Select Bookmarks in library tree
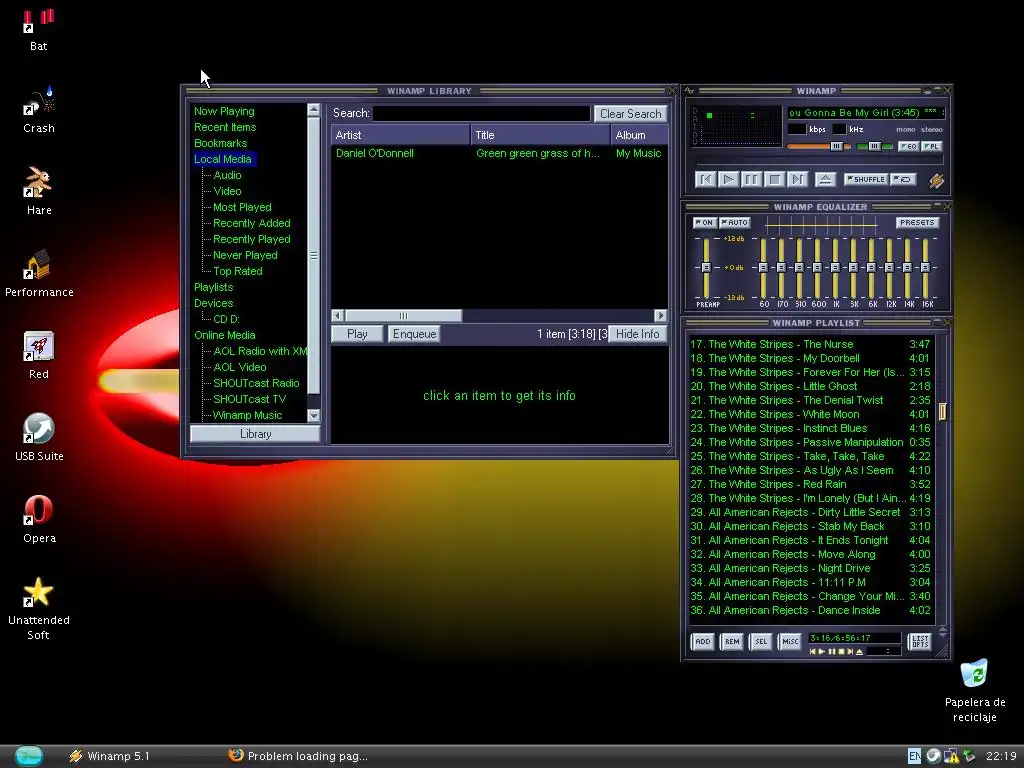Viewport: 1024px width, 768px height. pyautogui.click(x=220, y=143)
